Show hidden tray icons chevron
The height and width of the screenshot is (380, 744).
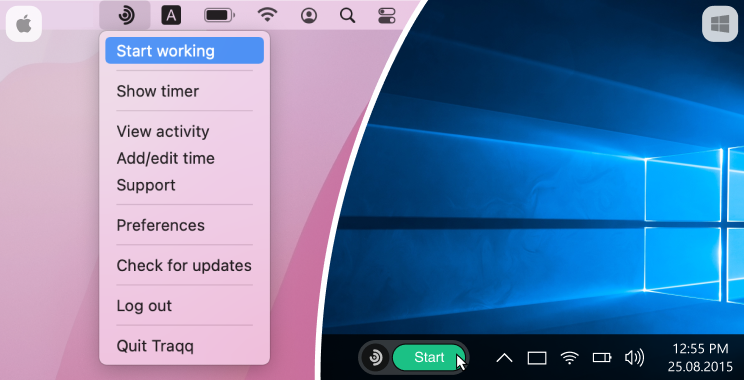coord(504,358)
